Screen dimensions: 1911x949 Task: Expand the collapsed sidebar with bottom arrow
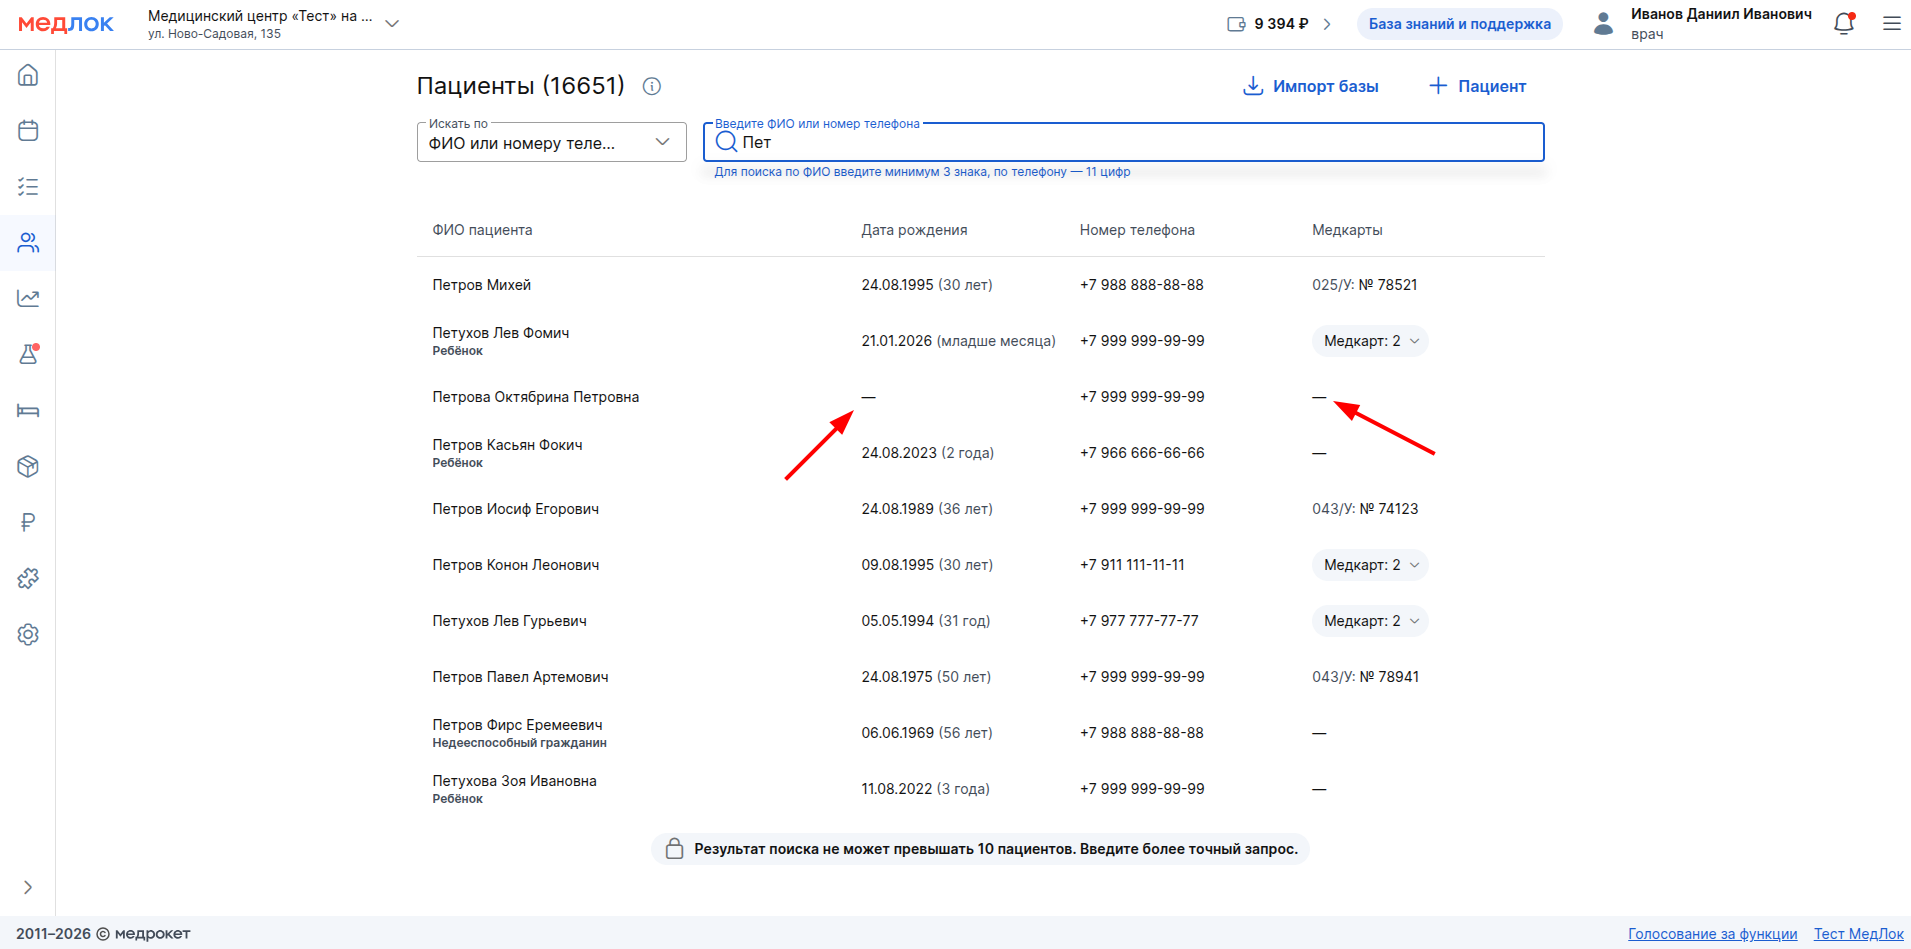click(28, 887)
